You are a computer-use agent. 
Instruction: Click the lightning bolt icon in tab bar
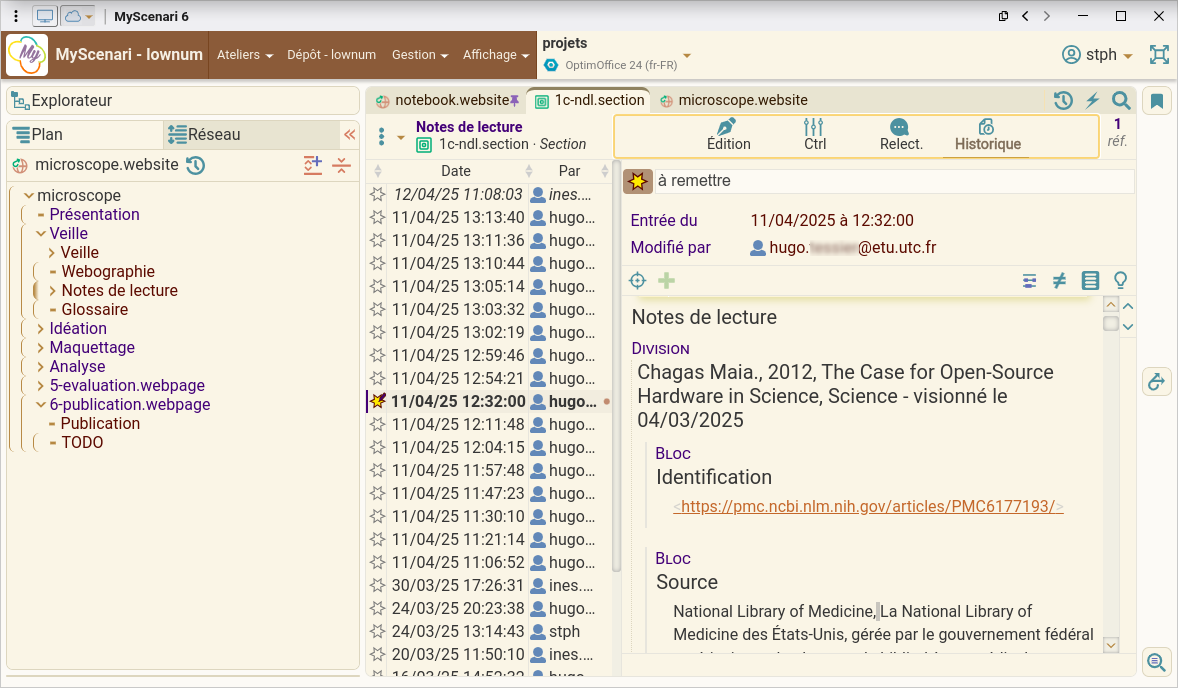1093,100
